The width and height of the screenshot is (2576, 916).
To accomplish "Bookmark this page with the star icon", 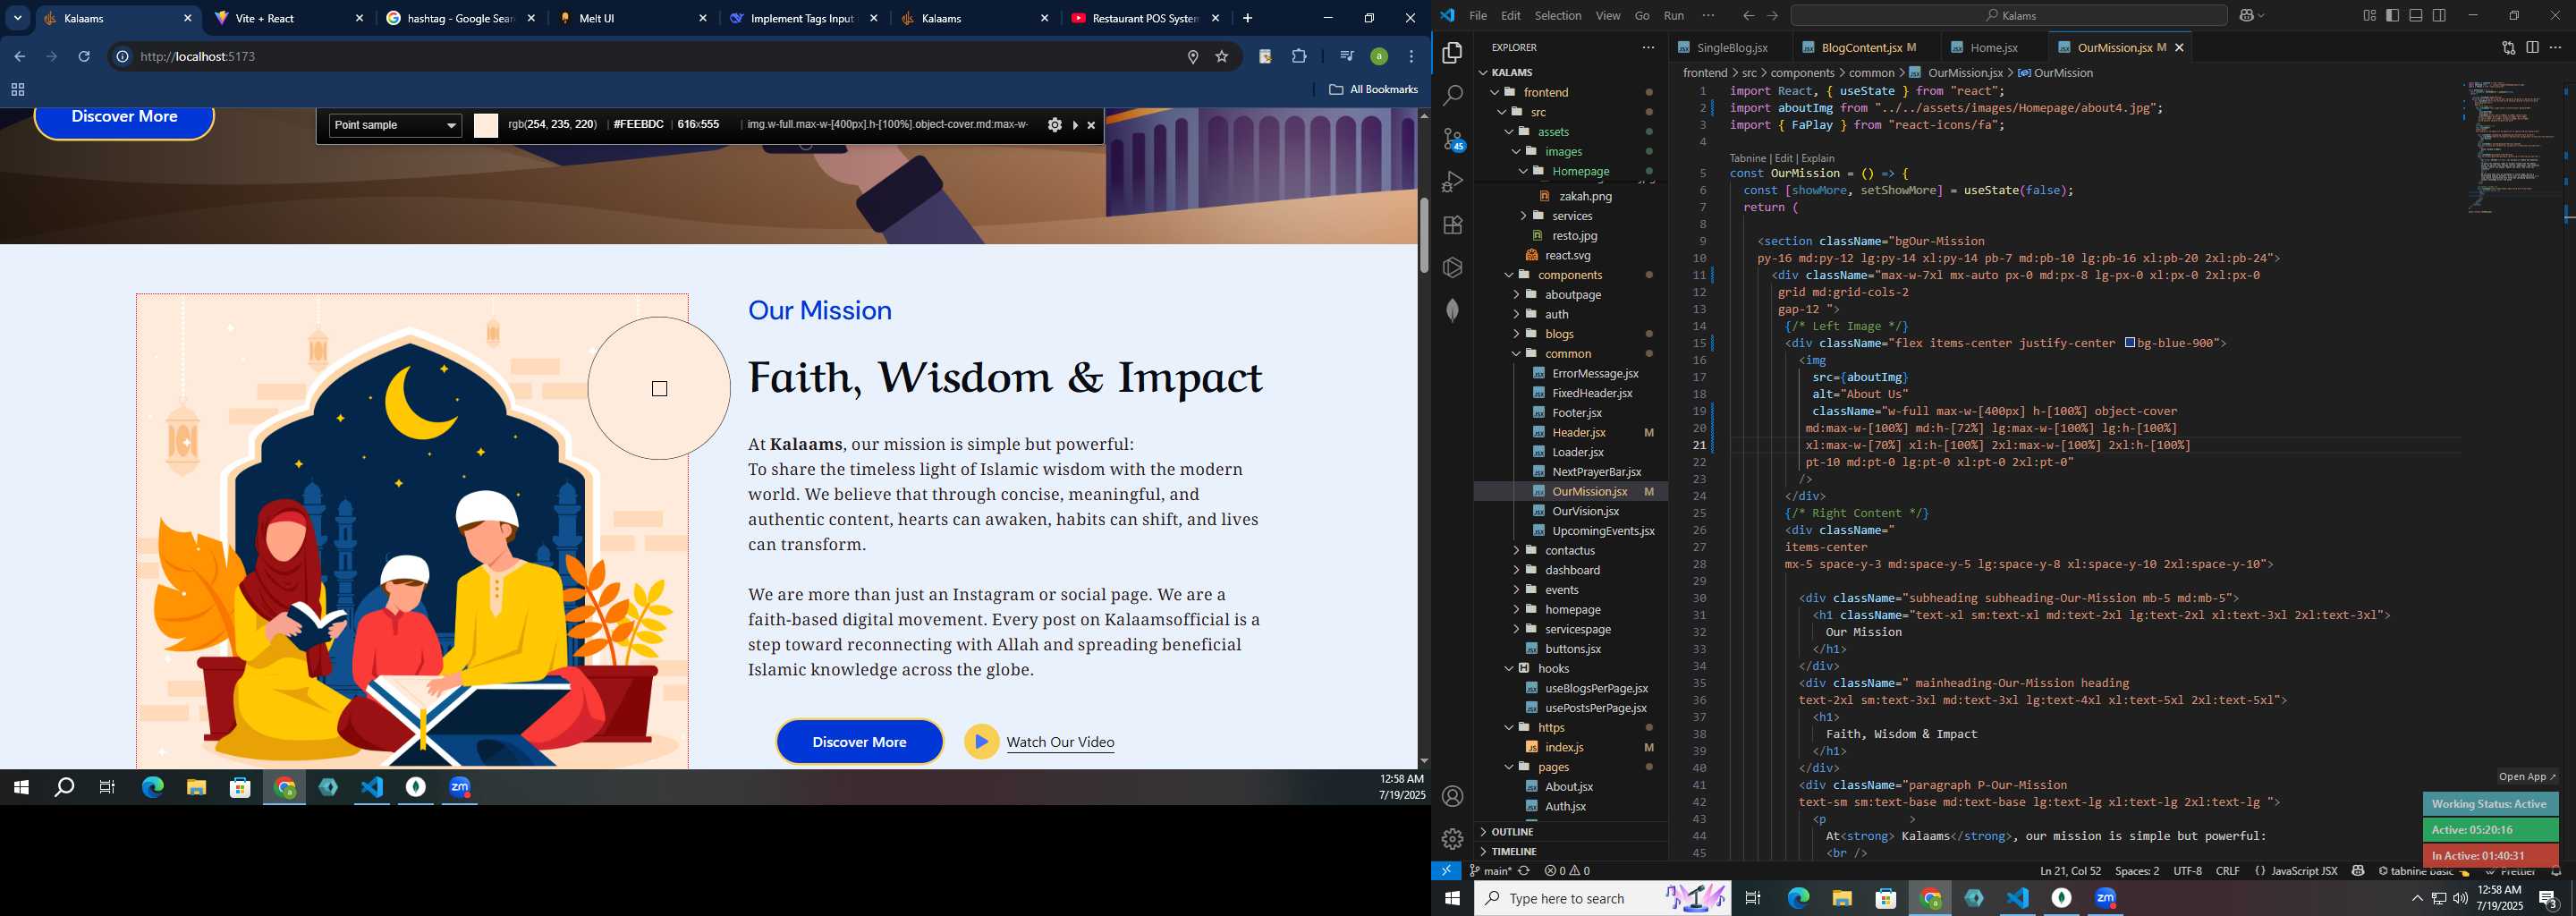I will pos(1222,57).
